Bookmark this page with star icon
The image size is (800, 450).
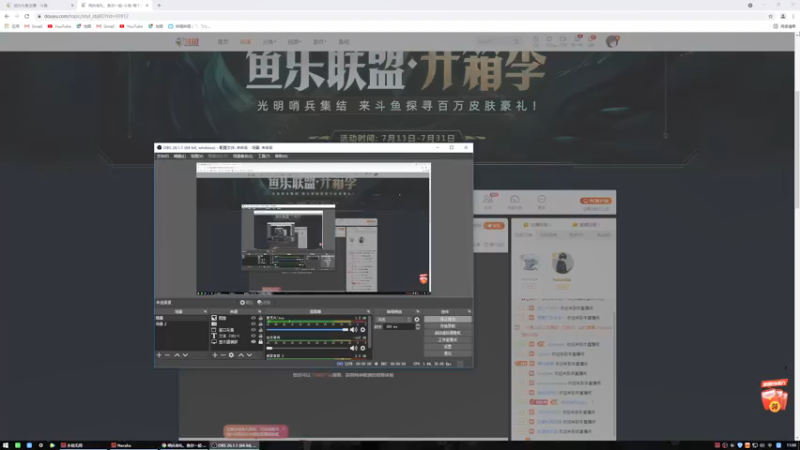pyautogui.click(x=770, y=16)
